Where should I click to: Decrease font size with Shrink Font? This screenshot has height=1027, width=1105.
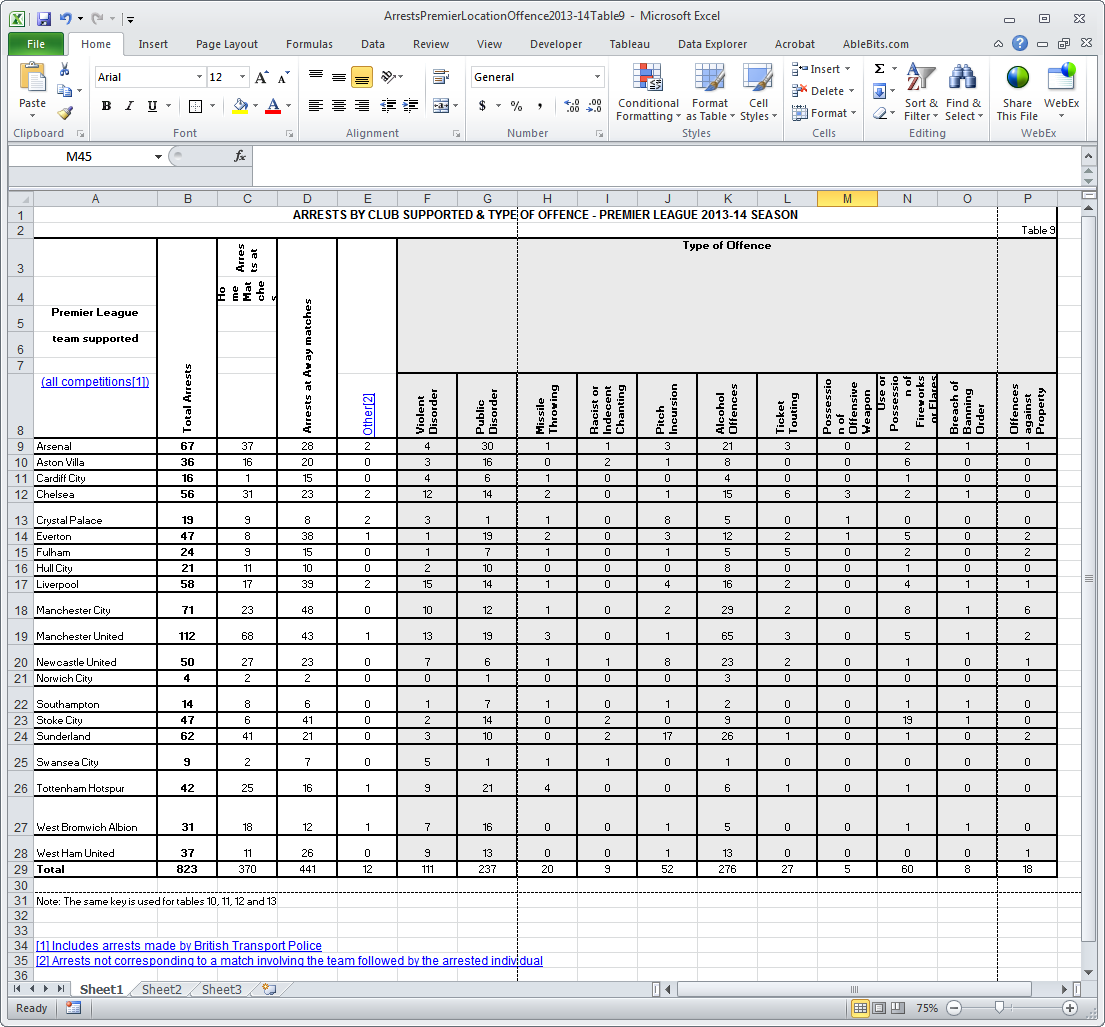[283, 77]
